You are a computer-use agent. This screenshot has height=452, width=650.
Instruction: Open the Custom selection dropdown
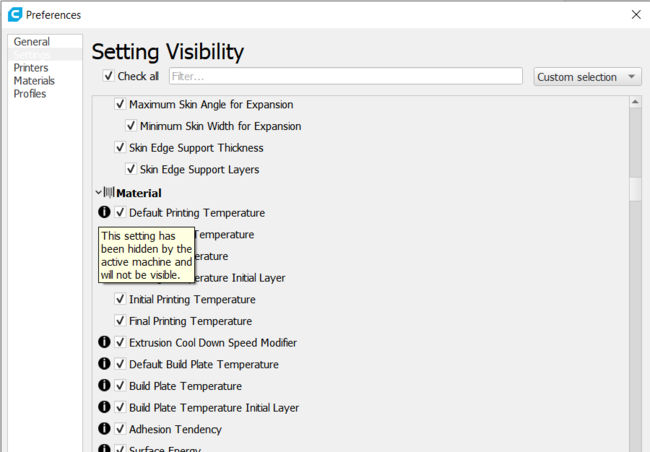(x=588, y=77)
